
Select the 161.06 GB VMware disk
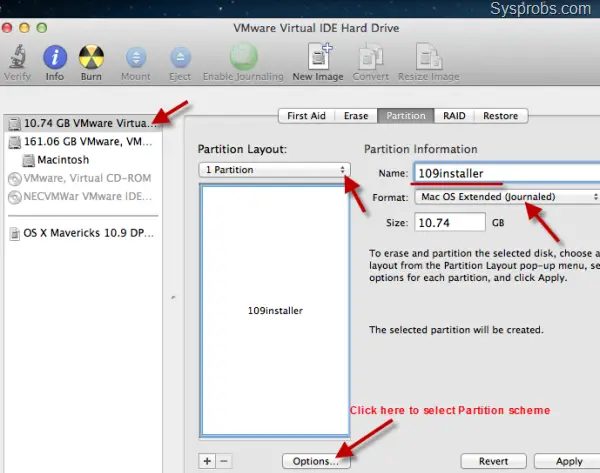click(x=83, y=142)
